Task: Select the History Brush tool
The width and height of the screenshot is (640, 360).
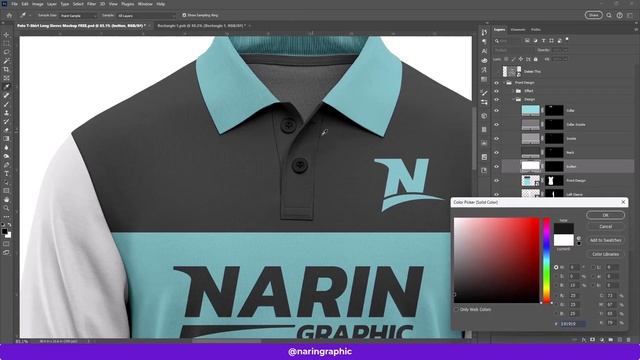Action: point(6,122)
